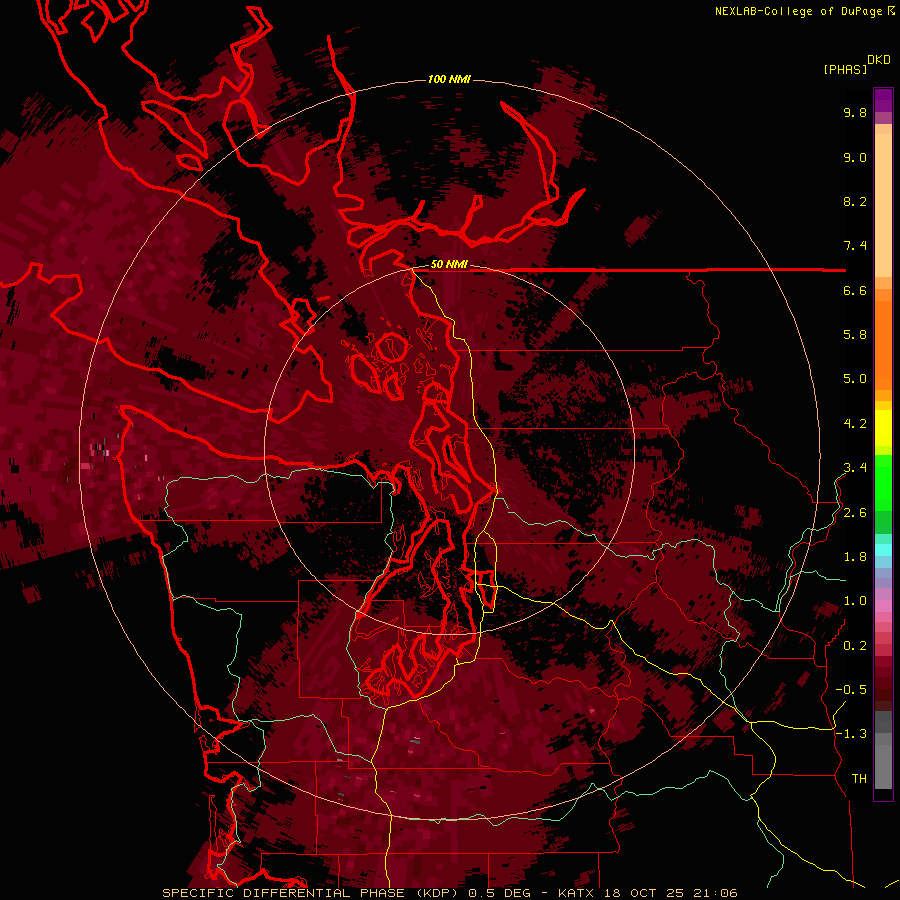Select the 9.8 legend value
This screenshot has width=900, height=900.
pos(855,112)
